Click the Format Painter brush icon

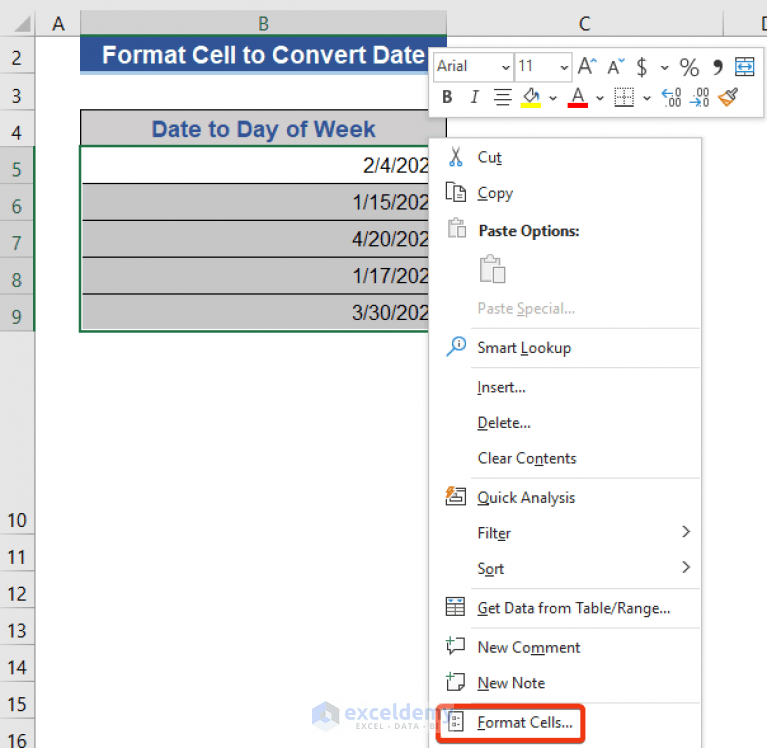click(728, 97)
